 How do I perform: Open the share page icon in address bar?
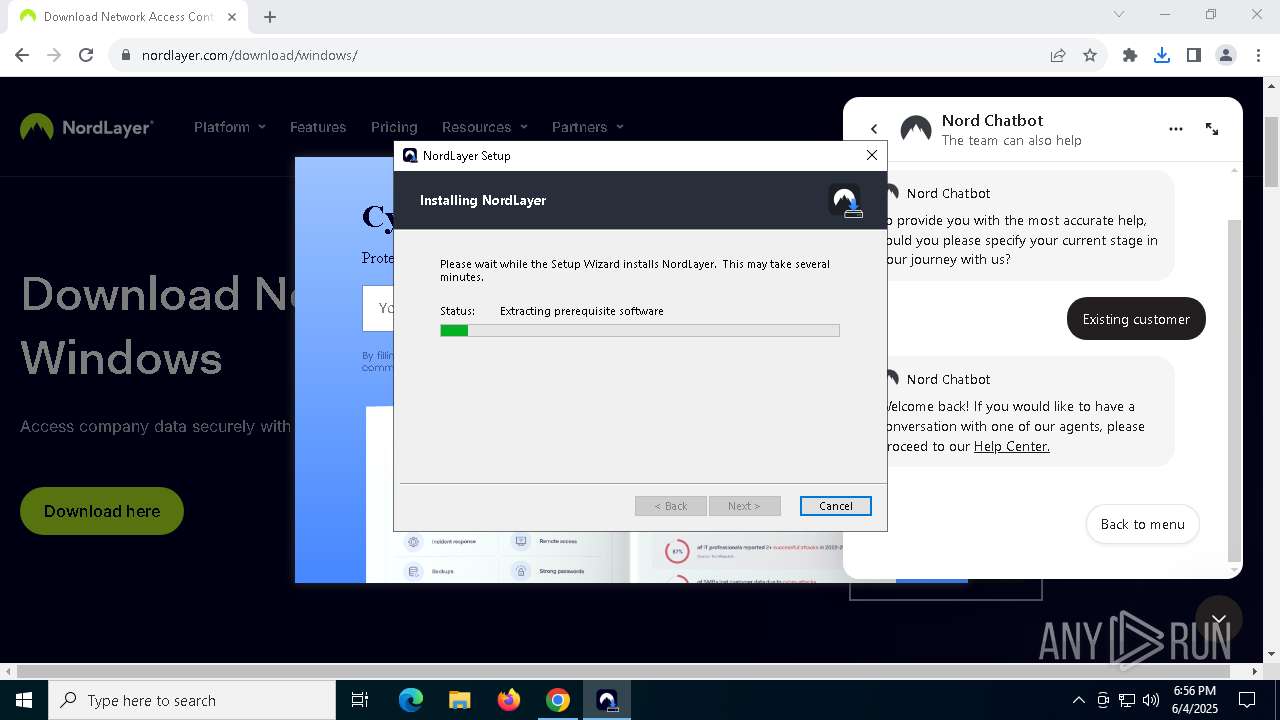coord(1058,55)
